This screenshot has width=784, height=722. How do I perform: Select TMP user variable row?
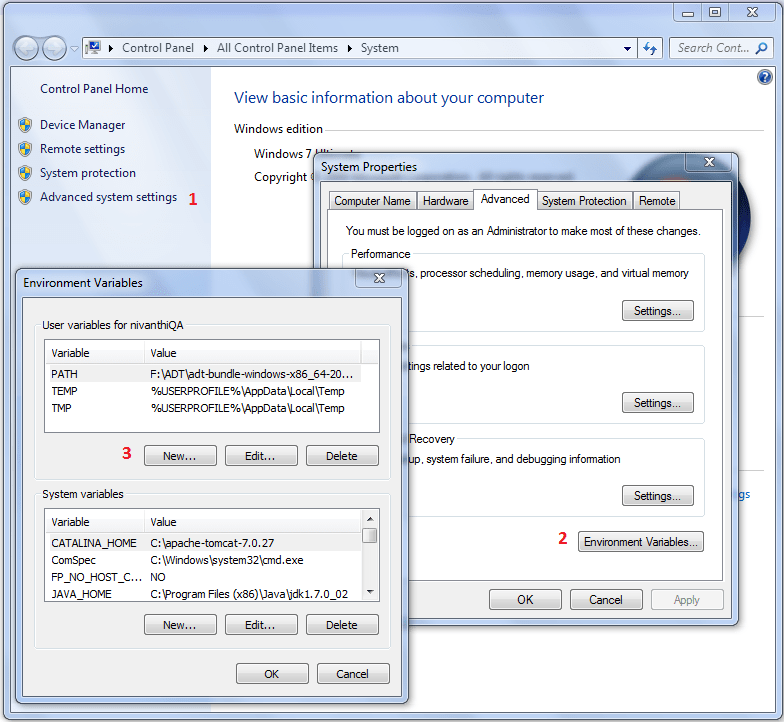click(205, 408)
